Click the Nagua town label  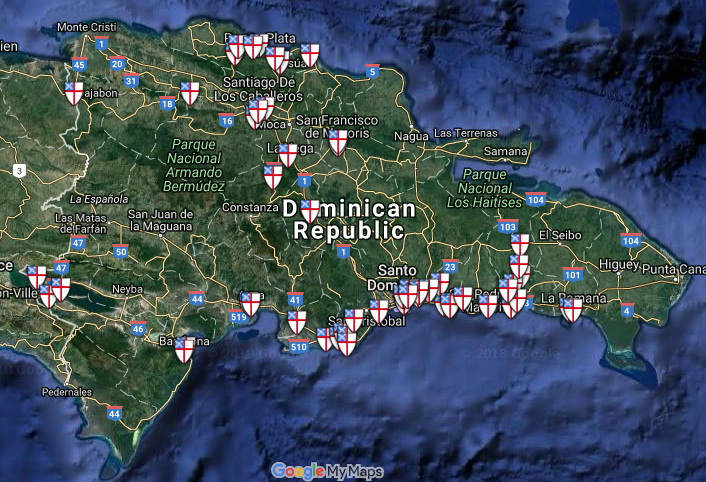click(411, 136)
